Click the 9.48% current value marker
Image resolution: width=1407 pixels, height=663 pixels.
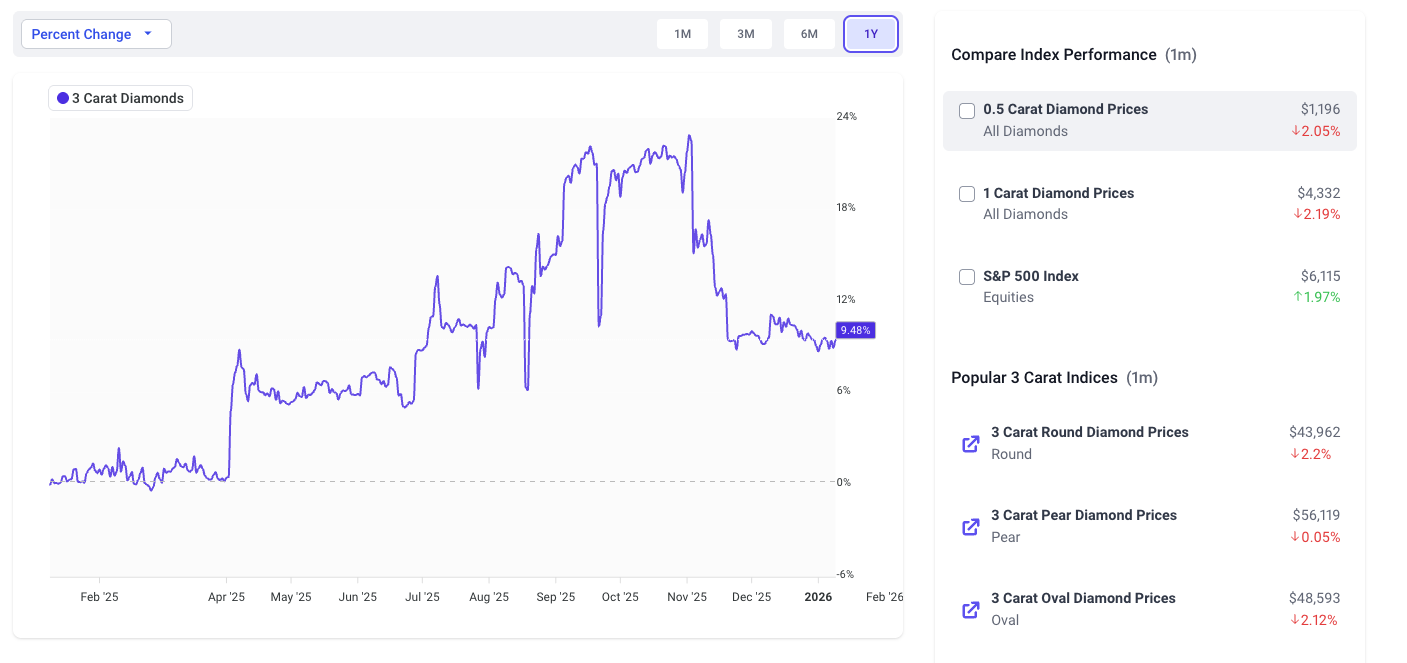pos(856,330)
